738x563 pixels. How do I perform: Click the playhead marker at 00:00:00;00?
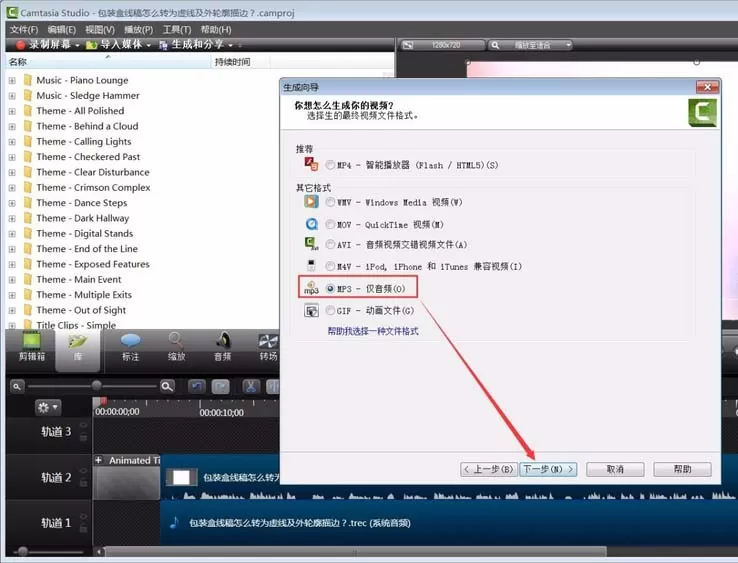pos(102,402)
